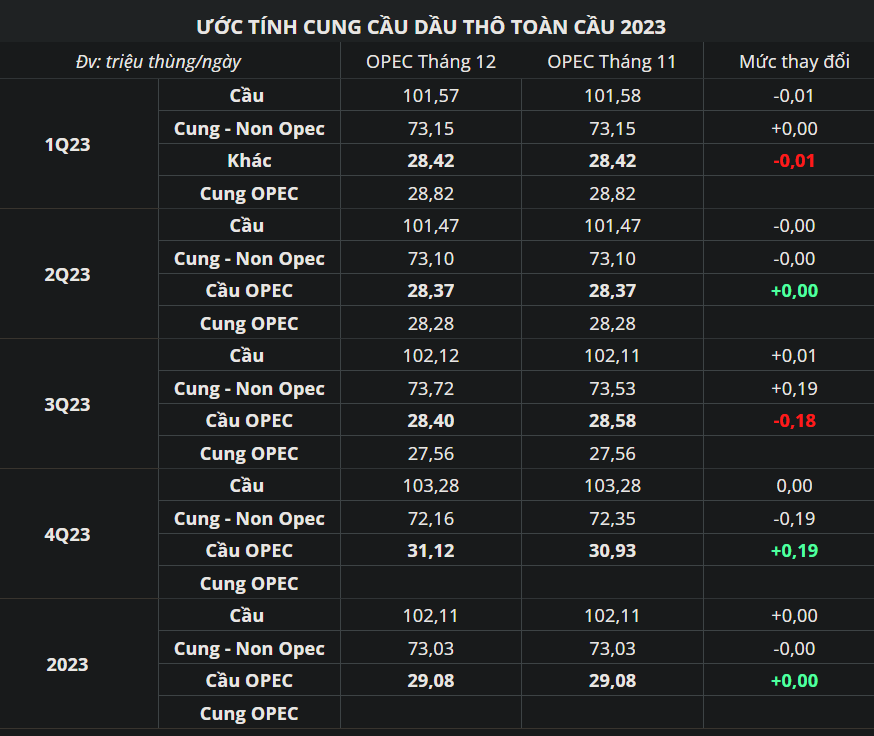Click the green +0,19 change value

[794, 551]
